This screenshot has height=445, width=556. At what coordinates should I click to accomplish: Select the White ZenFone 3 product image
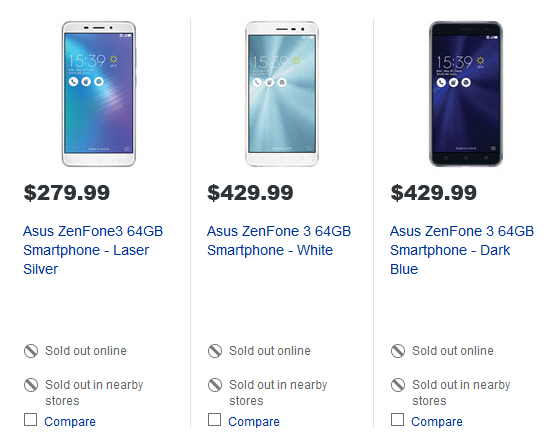pos(282,94)
